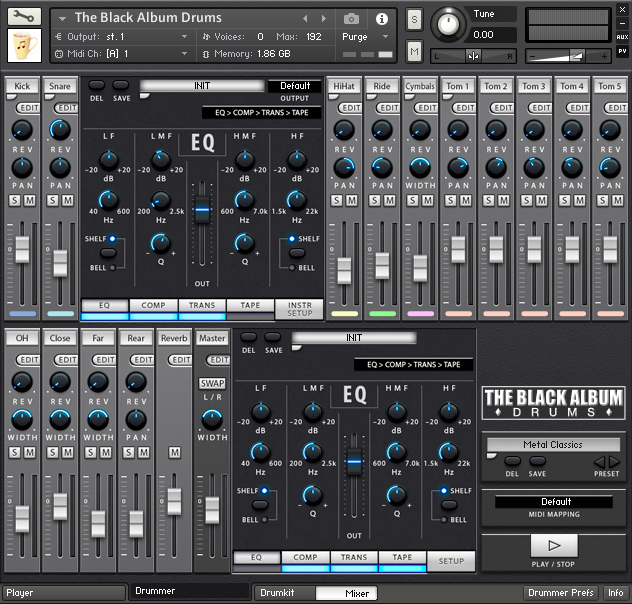Click the upper EQ LMF Q knob

(160, 243)
